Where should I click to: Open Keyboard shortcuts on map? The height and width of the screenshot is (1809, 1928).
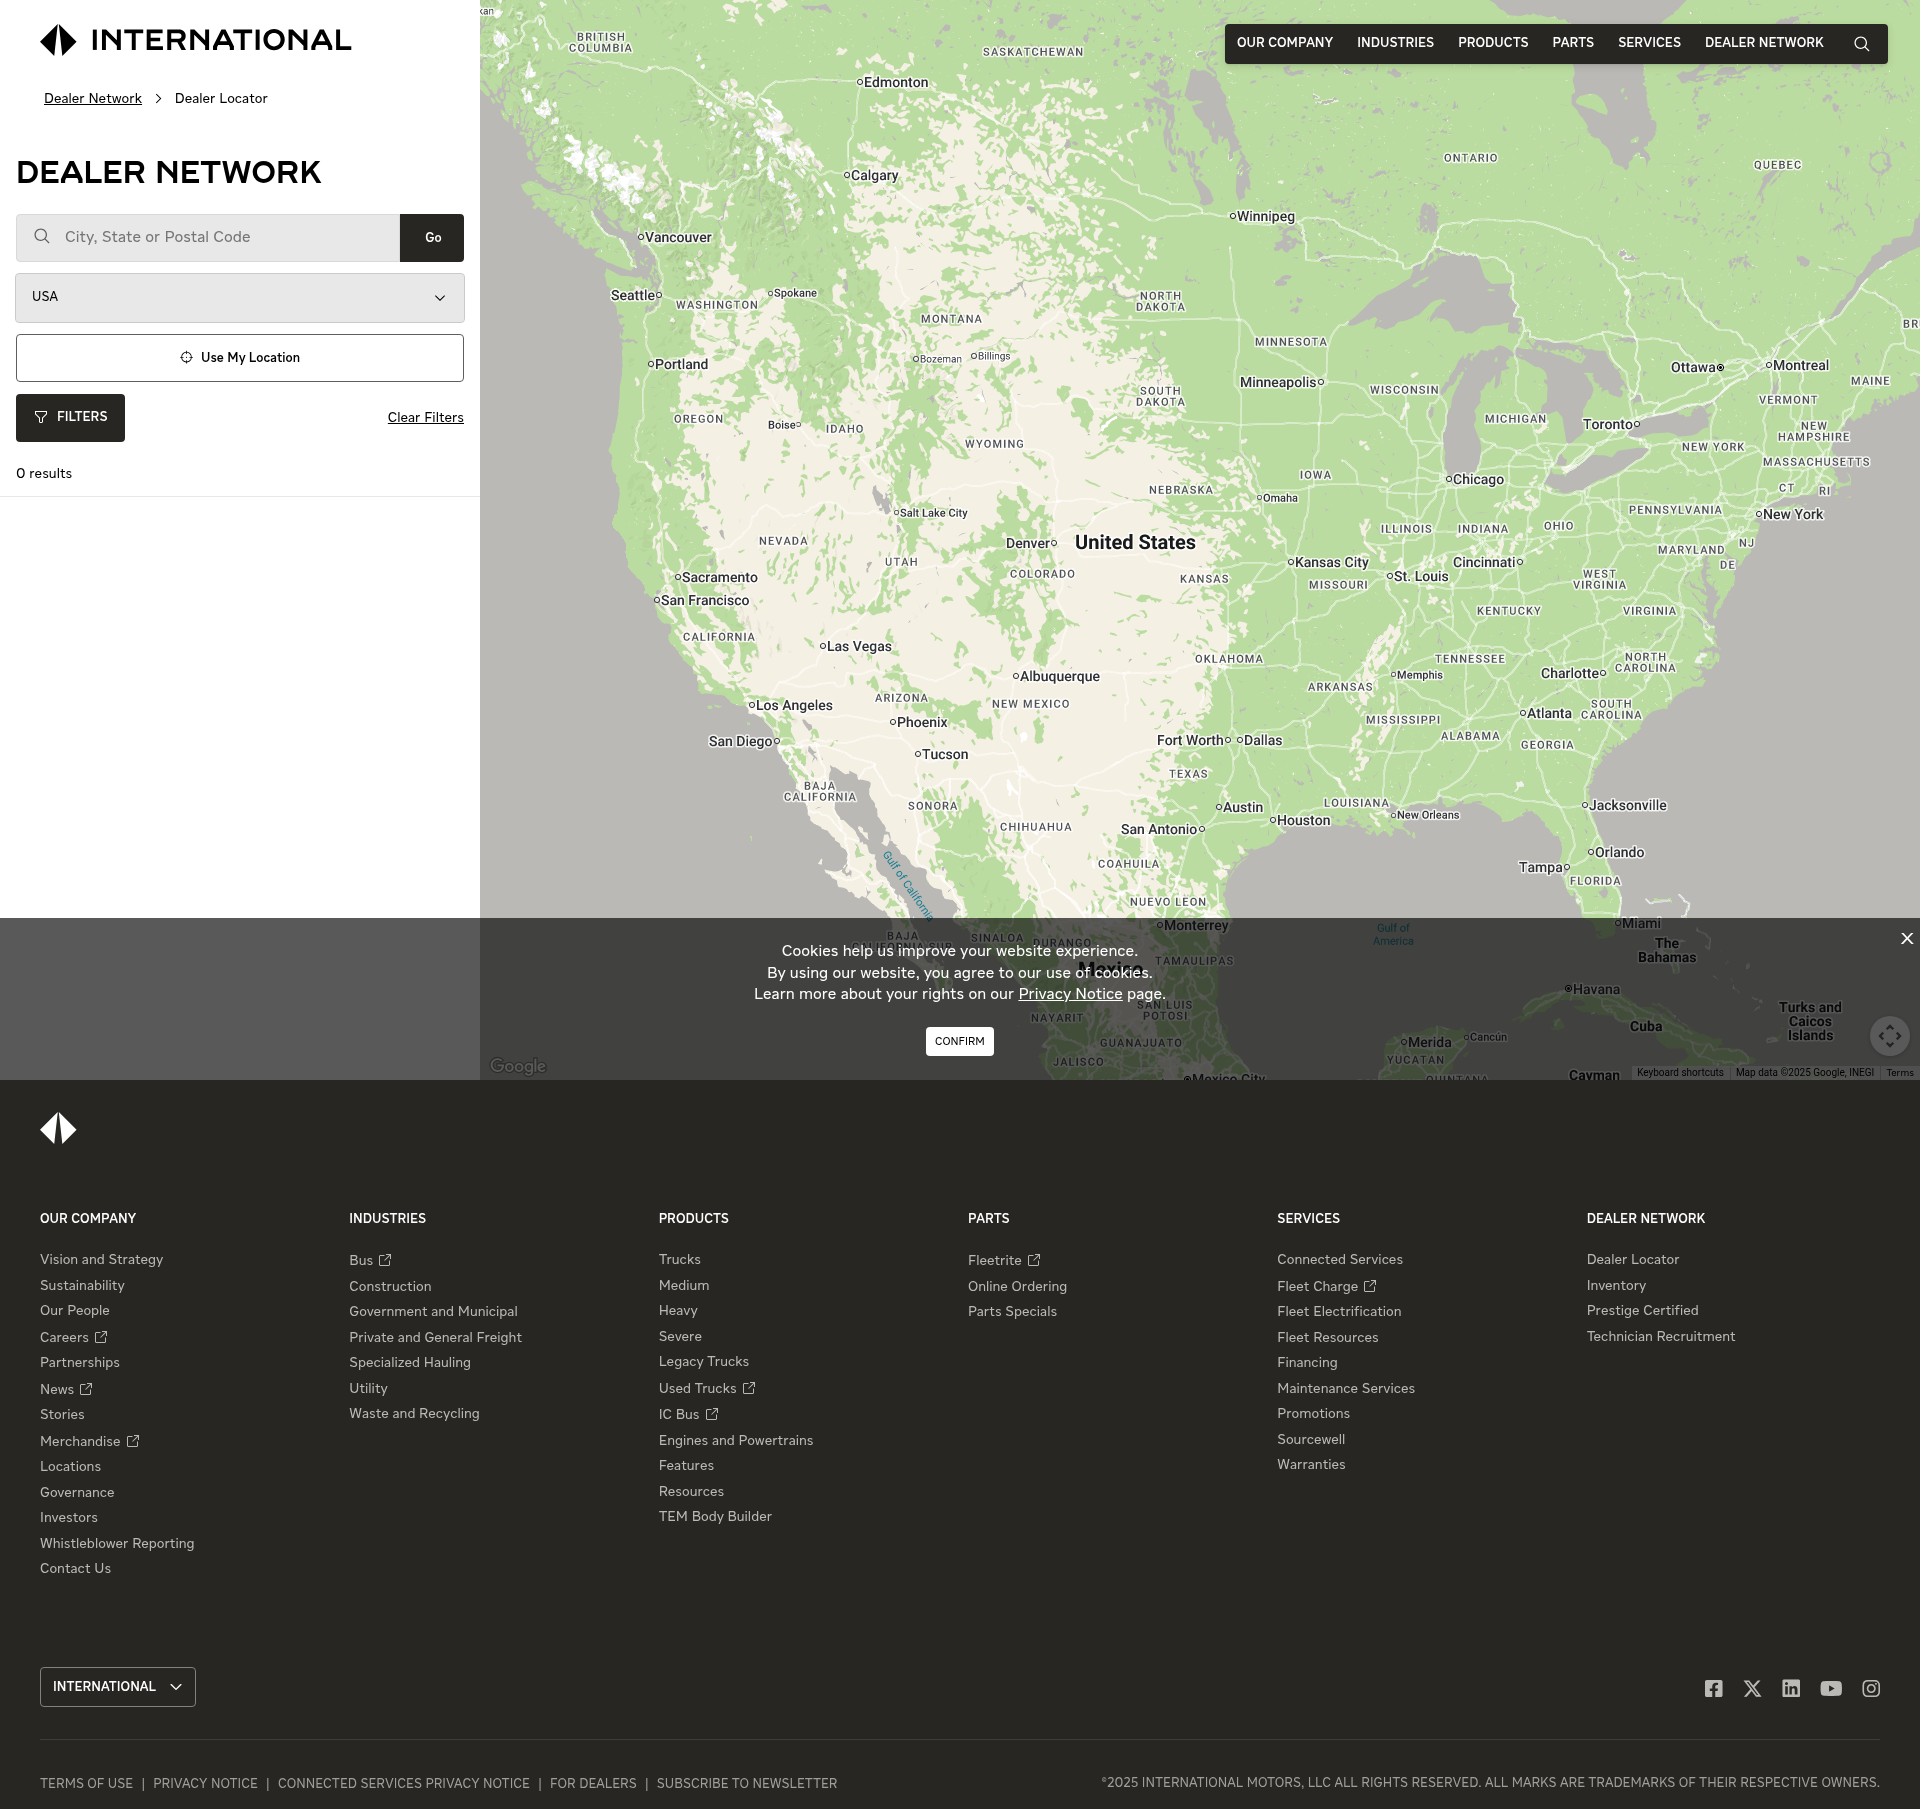tap(1679, 1072)
